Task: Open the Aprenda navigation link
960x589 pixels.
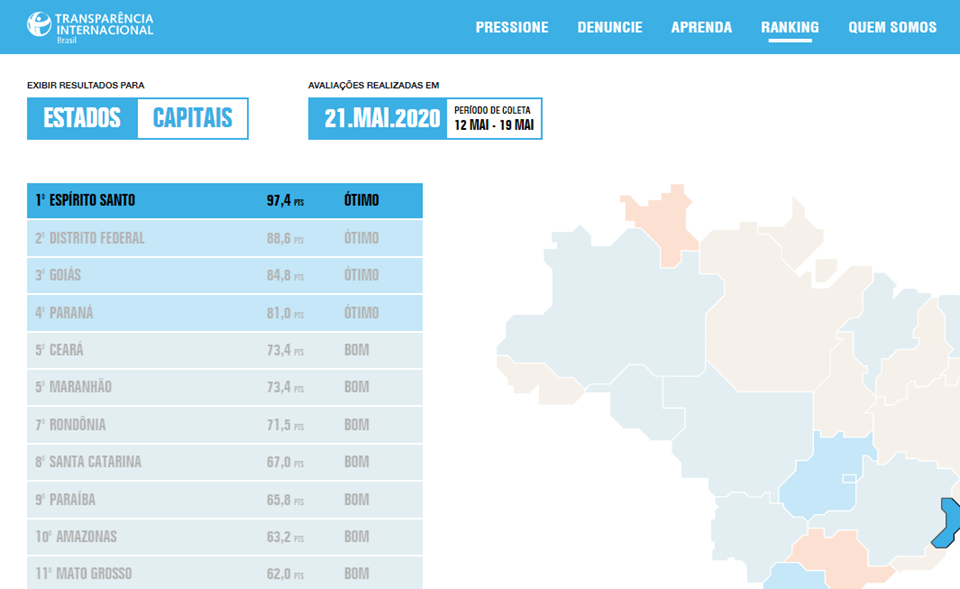Action: tap(701, 27)
